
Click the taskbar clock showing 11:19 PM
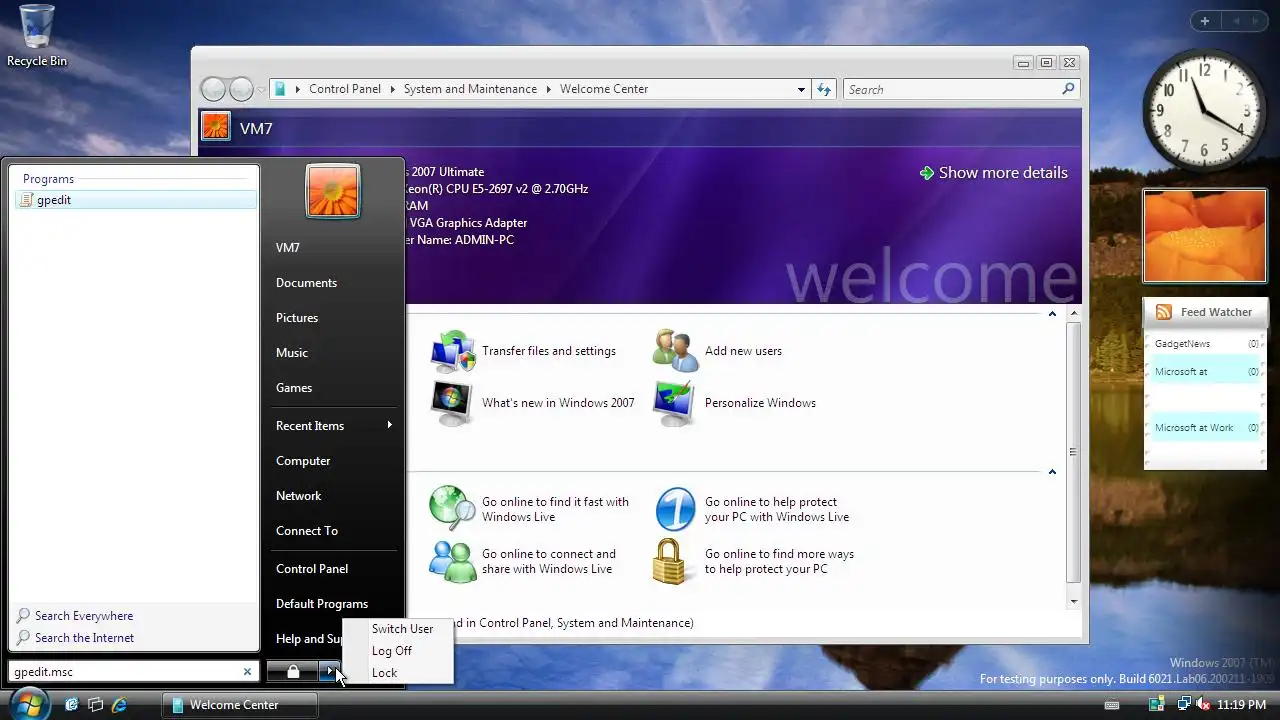pyautogui.click(x=1241, y=705)
